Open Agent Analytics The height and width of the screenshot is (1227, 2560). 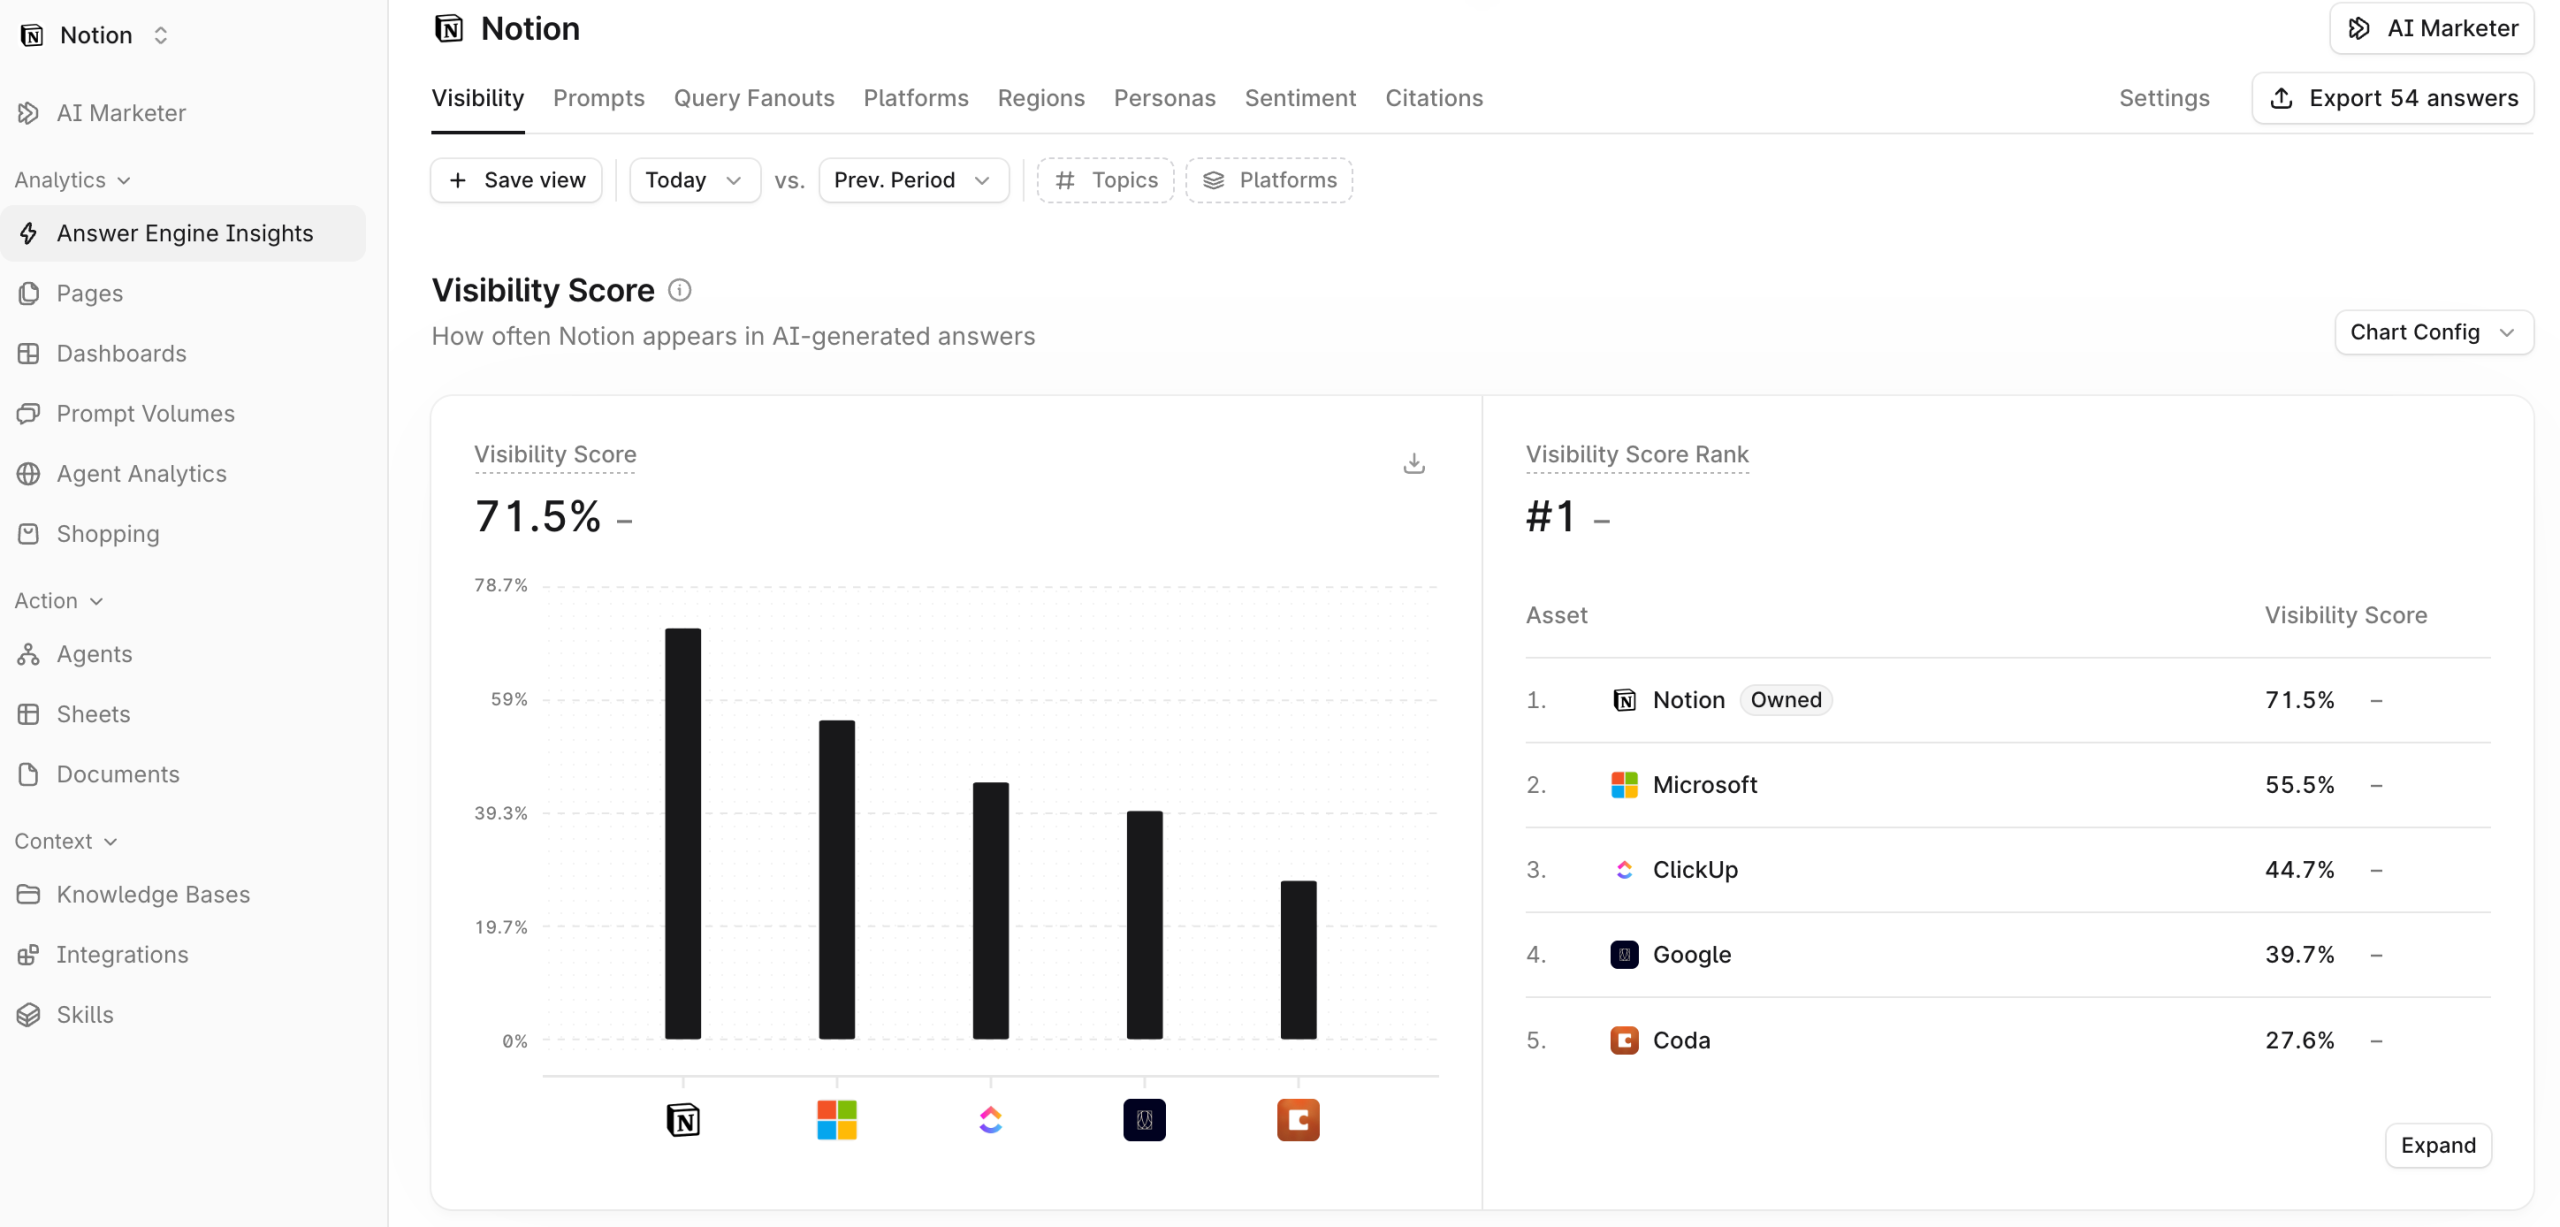click(183, 473)
